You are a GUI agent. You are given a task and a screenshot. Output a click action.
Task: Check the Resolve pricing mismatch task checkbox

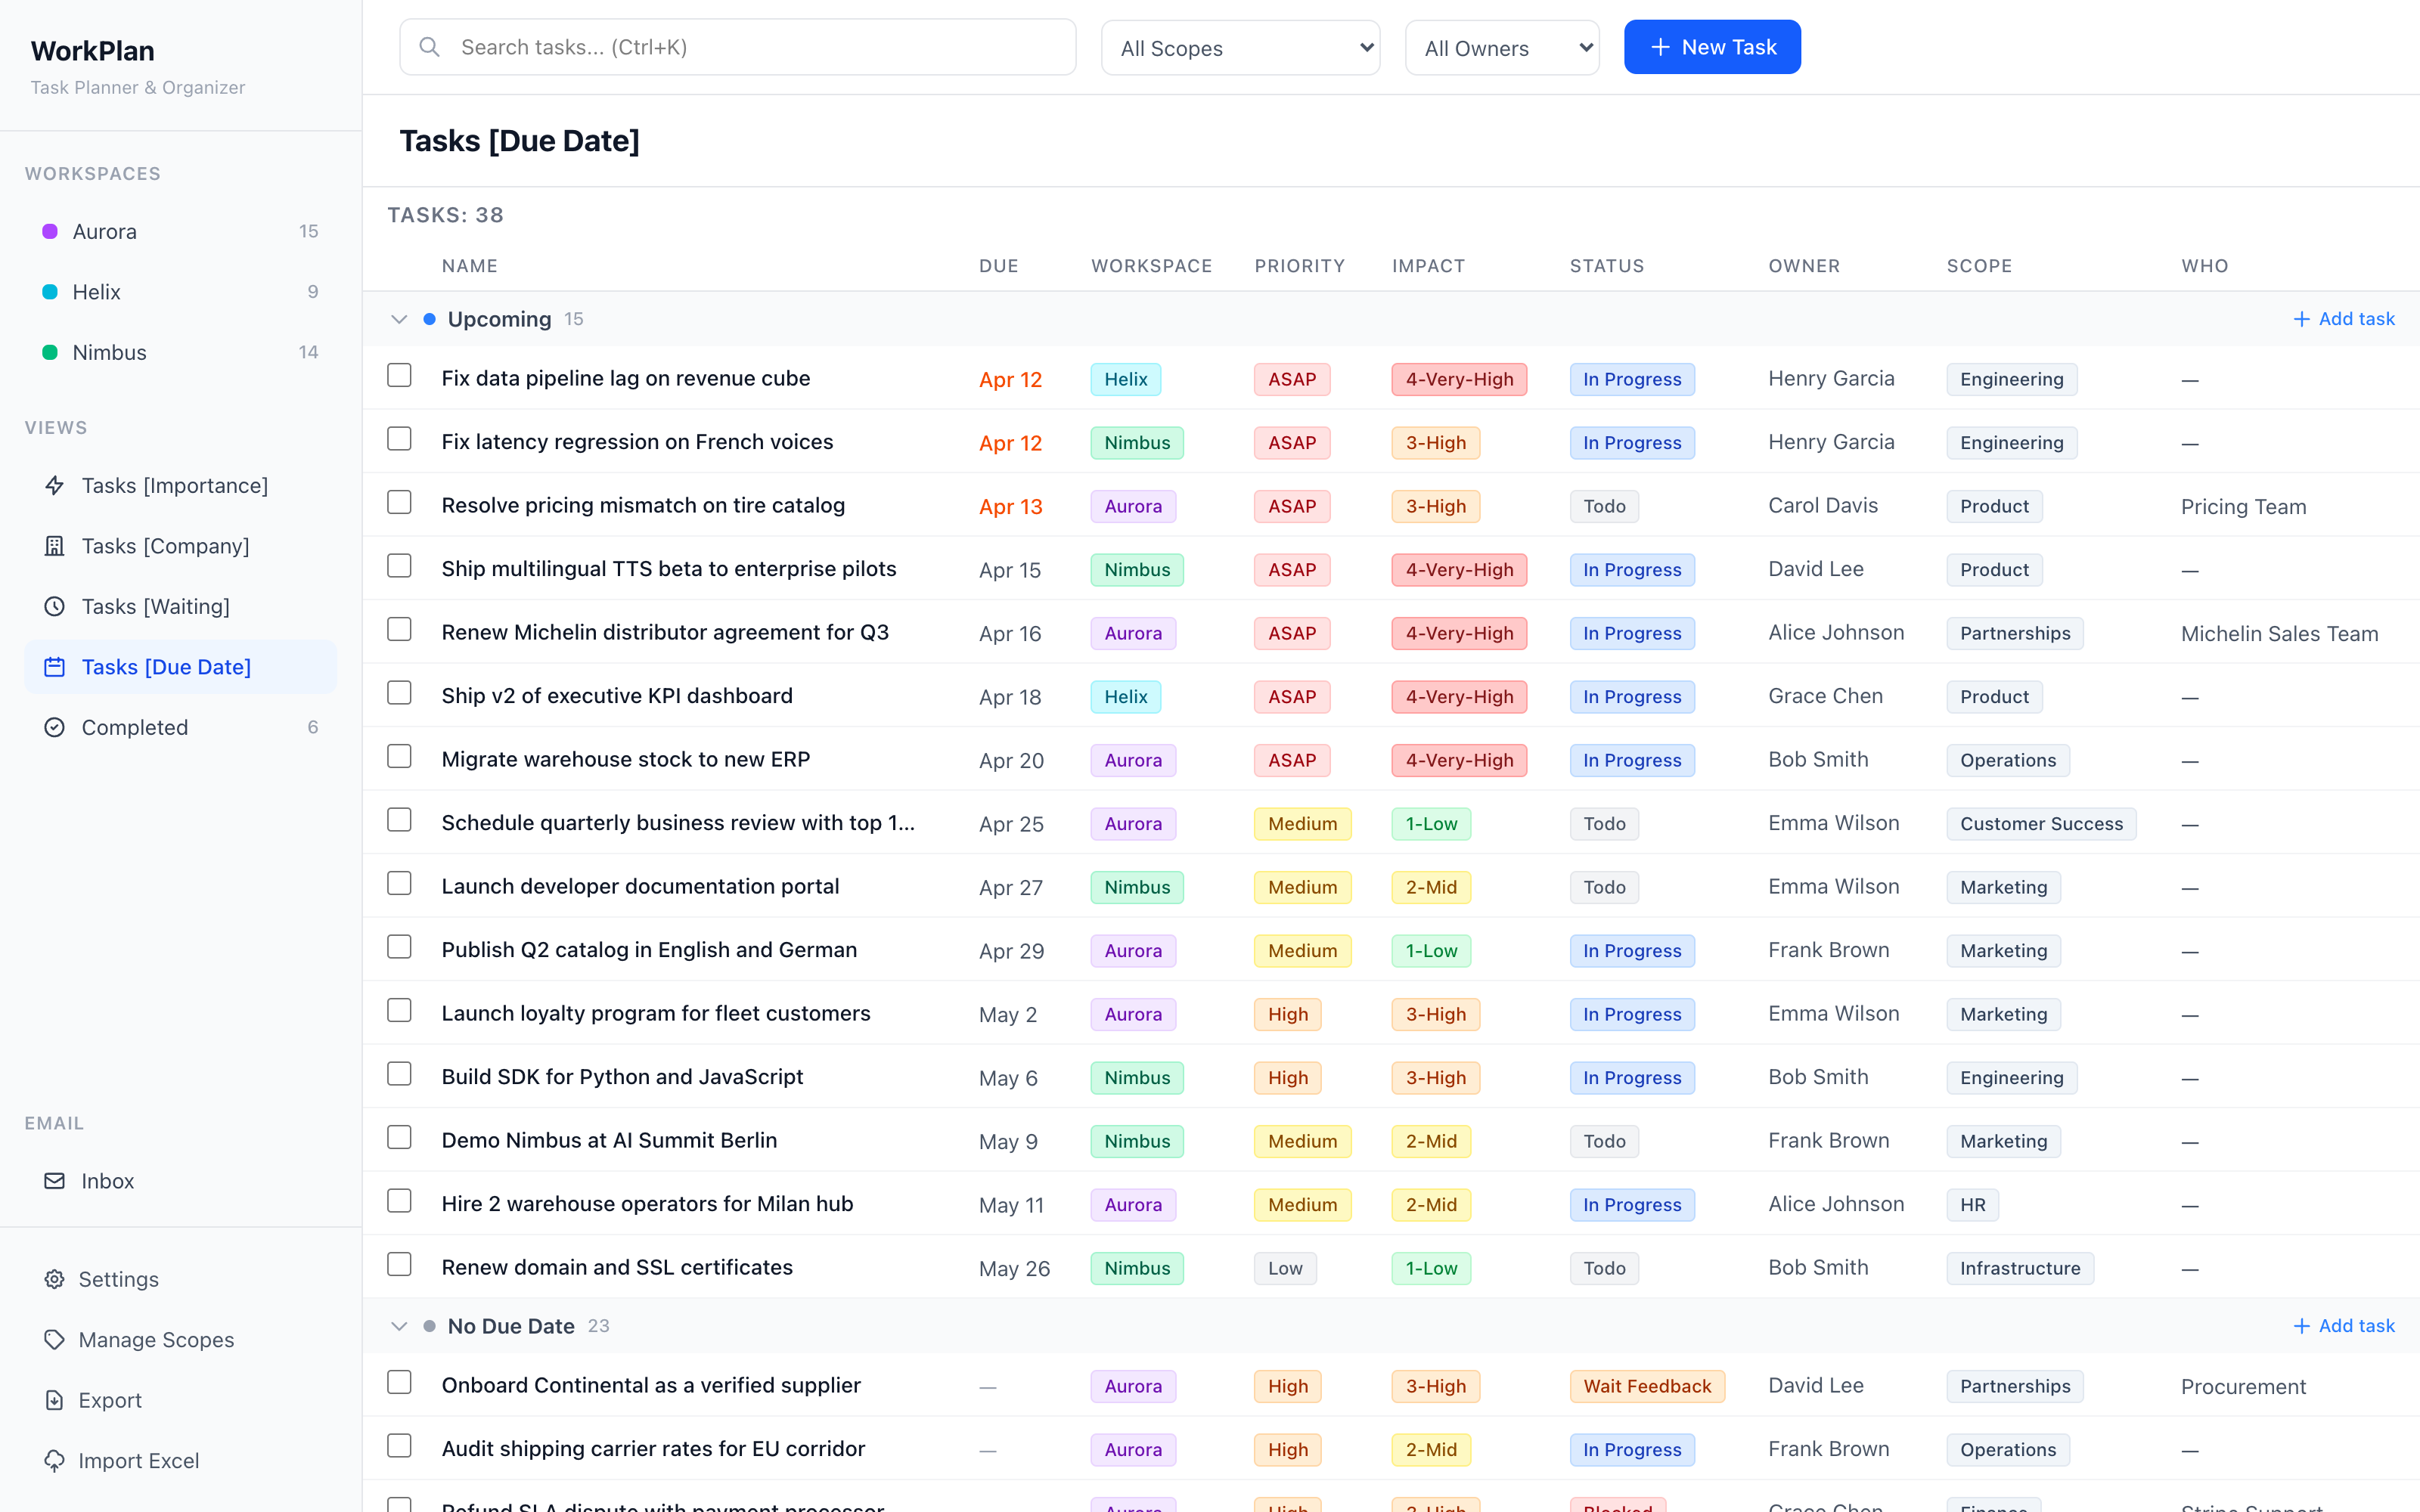(x=399, y=503)
